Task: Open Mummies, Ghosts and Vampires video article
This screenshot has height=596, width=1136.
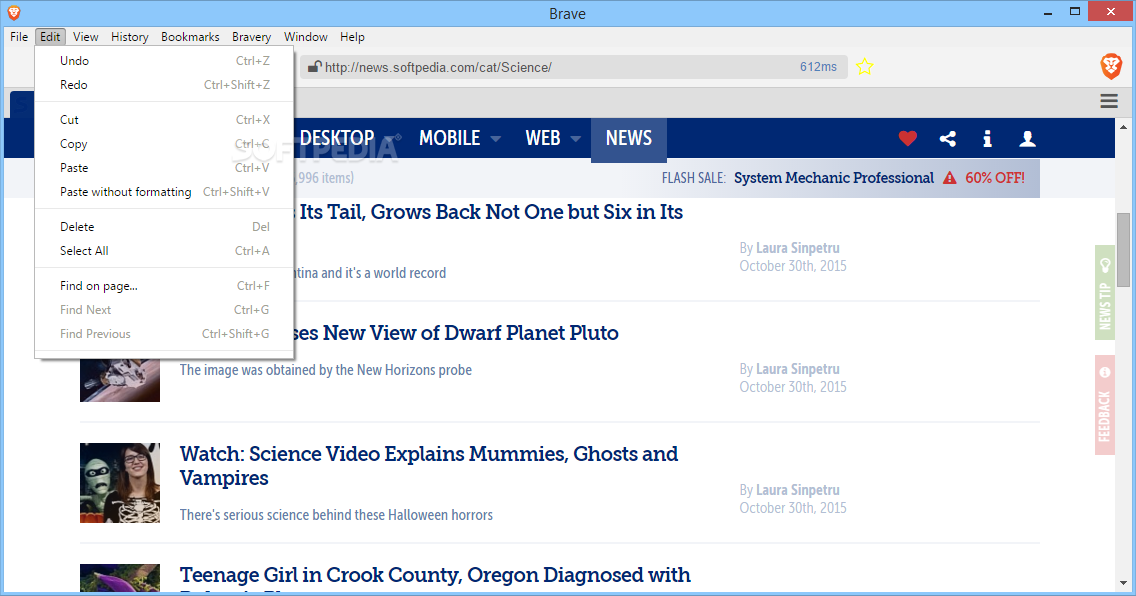Action: click(429, 466)
